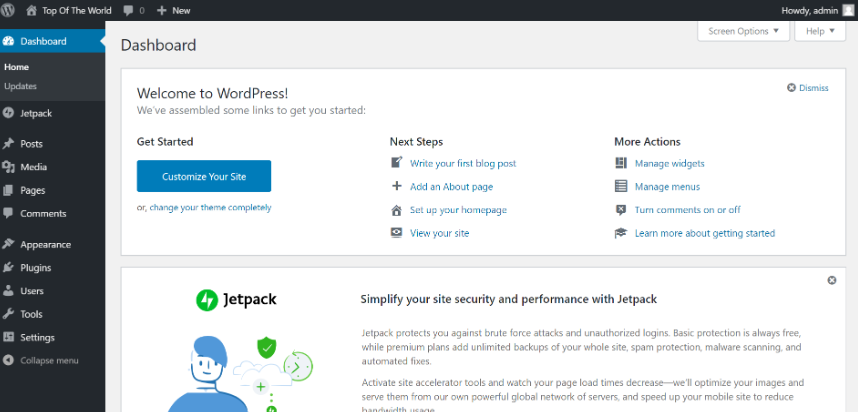Click the Comments icon in sidebar

8,213
